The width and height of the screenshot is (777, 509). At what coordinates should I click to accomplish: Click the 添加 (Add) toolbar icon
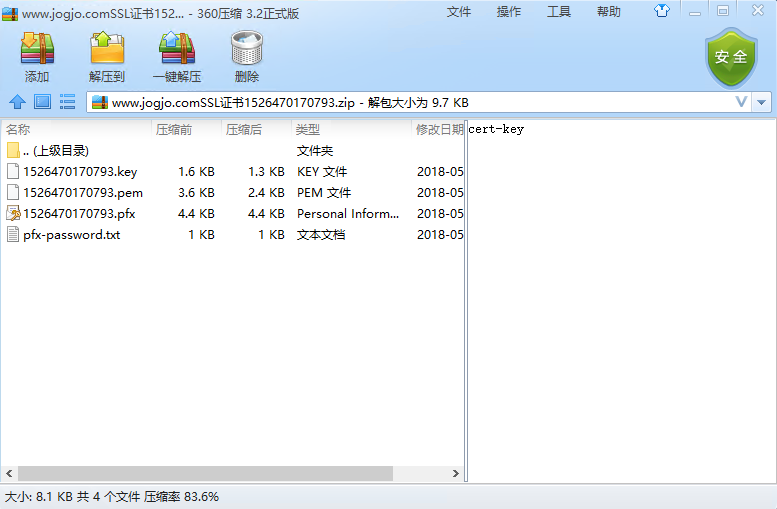pos(37,49)
